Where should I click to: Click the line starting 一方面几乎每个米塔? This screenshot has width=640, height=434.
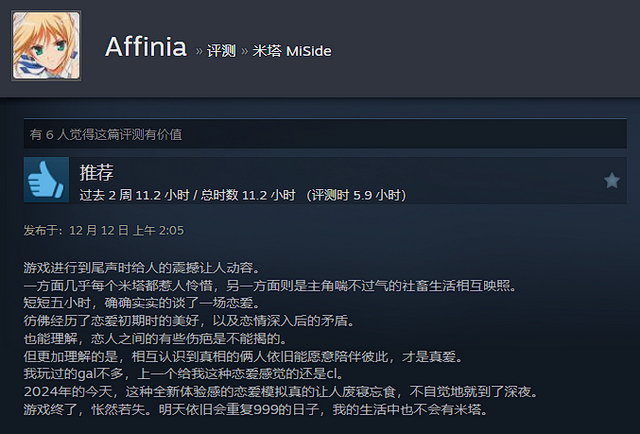tap(271, 285)
